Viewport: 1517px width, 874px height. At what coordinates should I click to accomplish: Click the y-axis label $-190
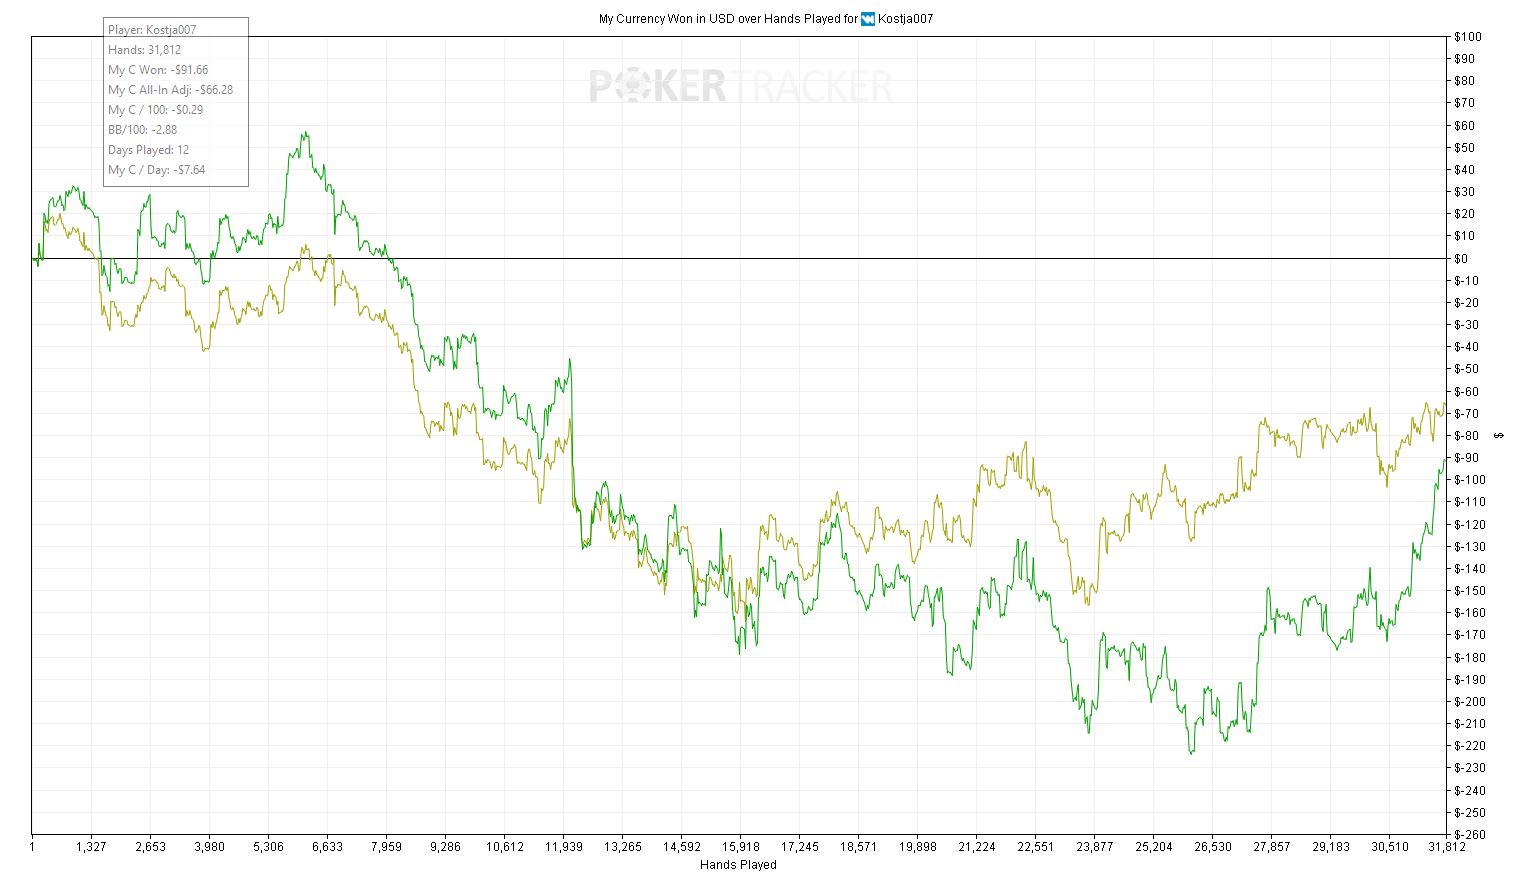pos(1470,680)
